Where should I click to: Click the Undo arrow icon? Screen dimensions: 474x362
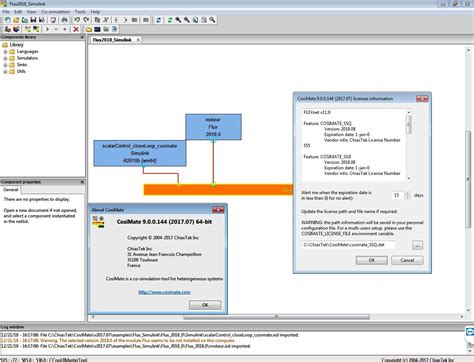point(77,20)
